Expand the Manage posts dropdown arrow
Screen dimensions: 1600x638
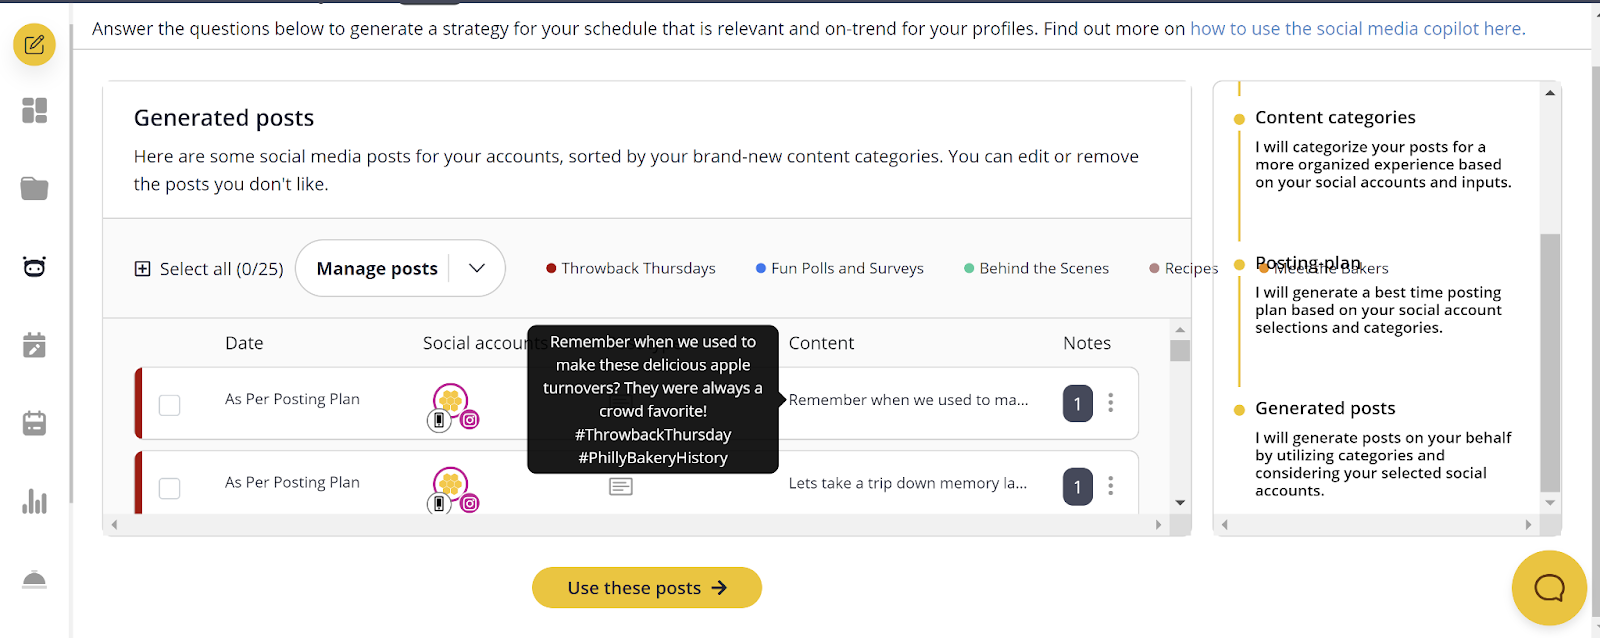(x=477, y=268)
